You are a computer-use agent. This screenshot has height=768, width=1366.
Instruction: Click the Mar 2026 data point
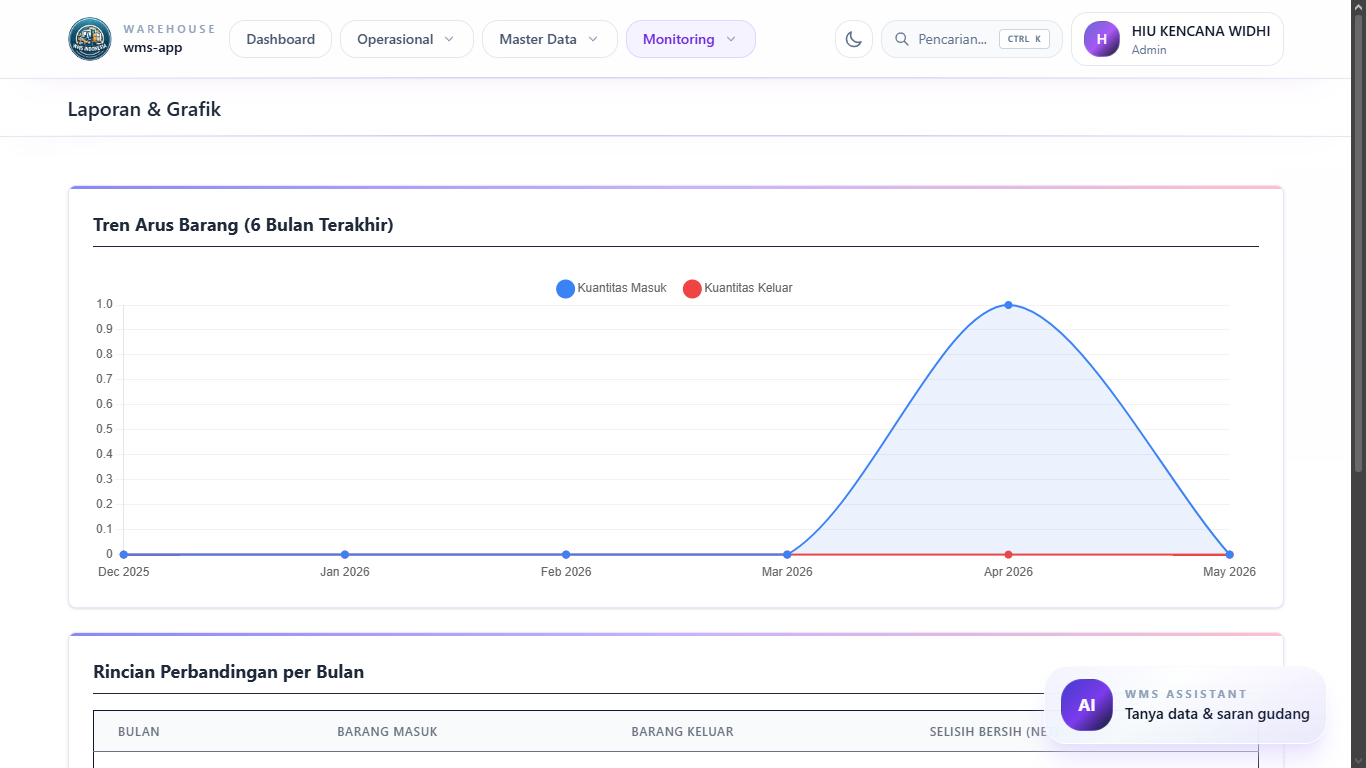[x=787, y=554]
